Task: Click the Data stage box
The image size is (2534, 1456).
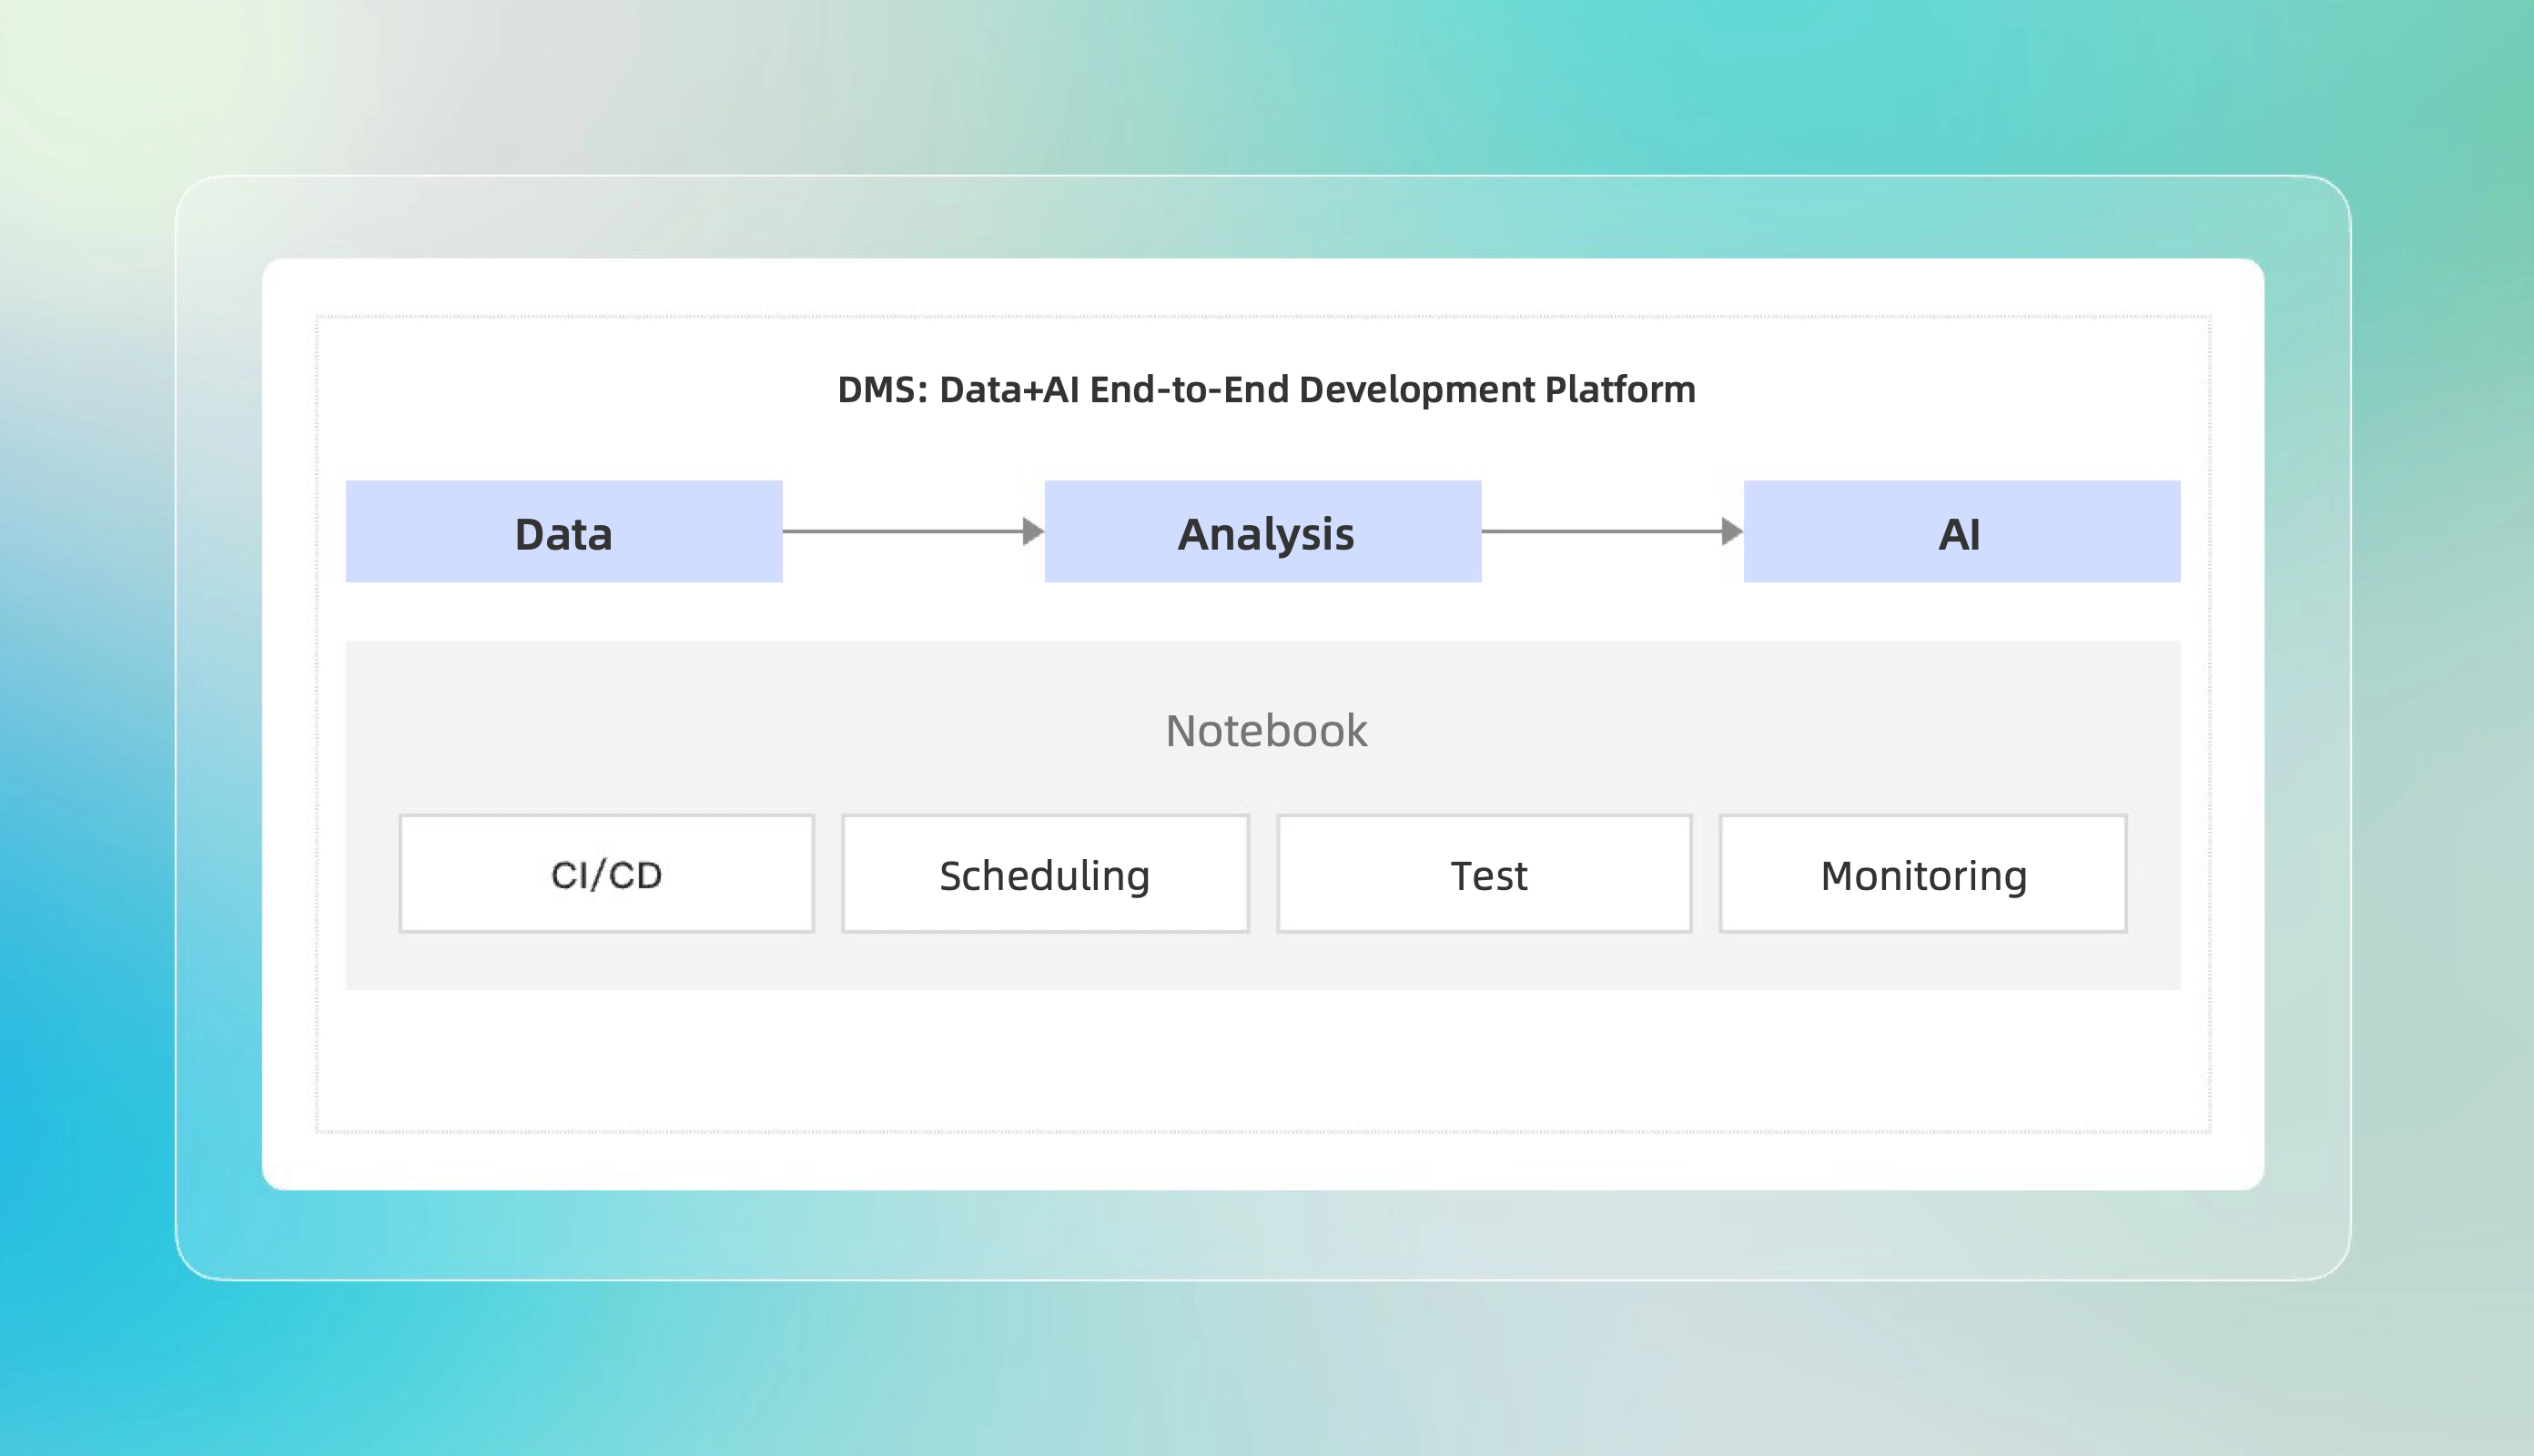Action: (564, 532)
